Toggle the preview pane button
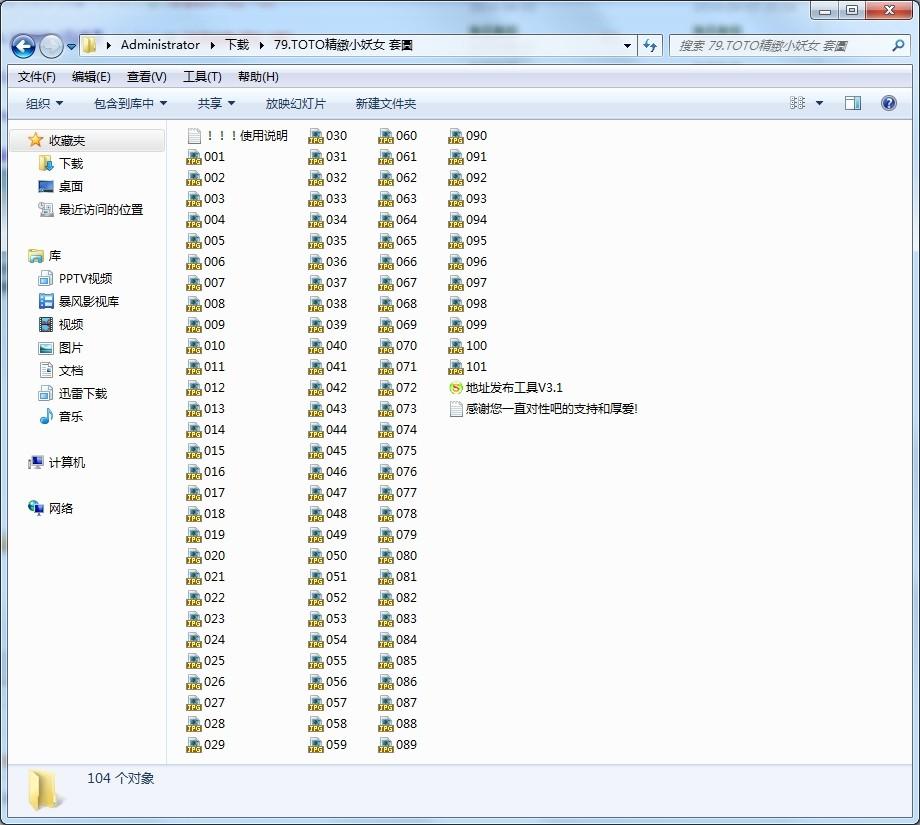The image size is (920, 825). coord(852,103)
